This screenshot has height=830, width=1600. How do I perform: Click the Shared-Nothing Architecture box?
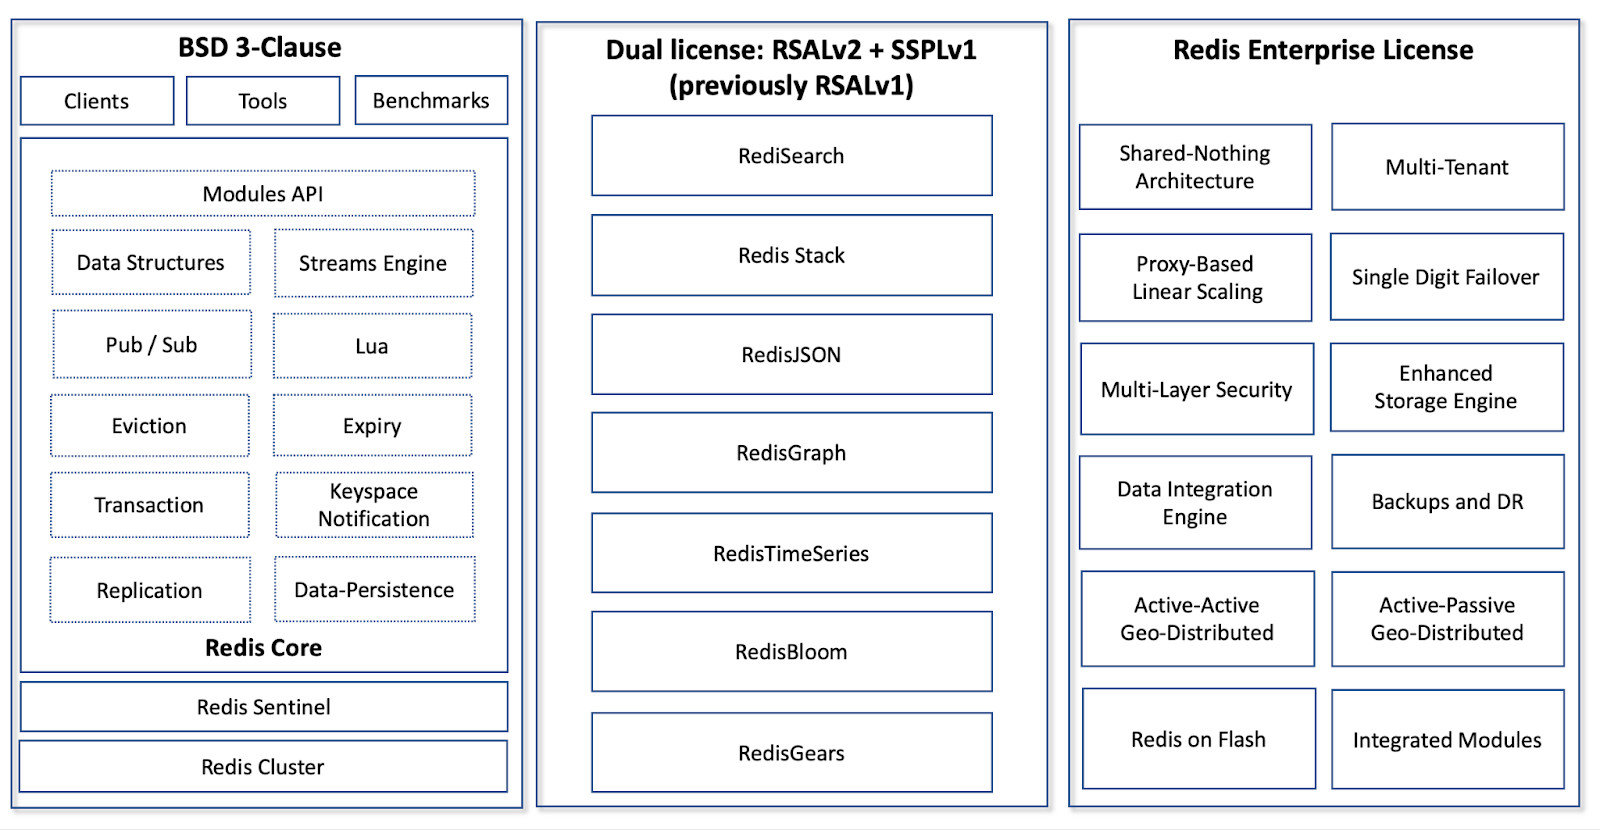tap(1195, 167)
